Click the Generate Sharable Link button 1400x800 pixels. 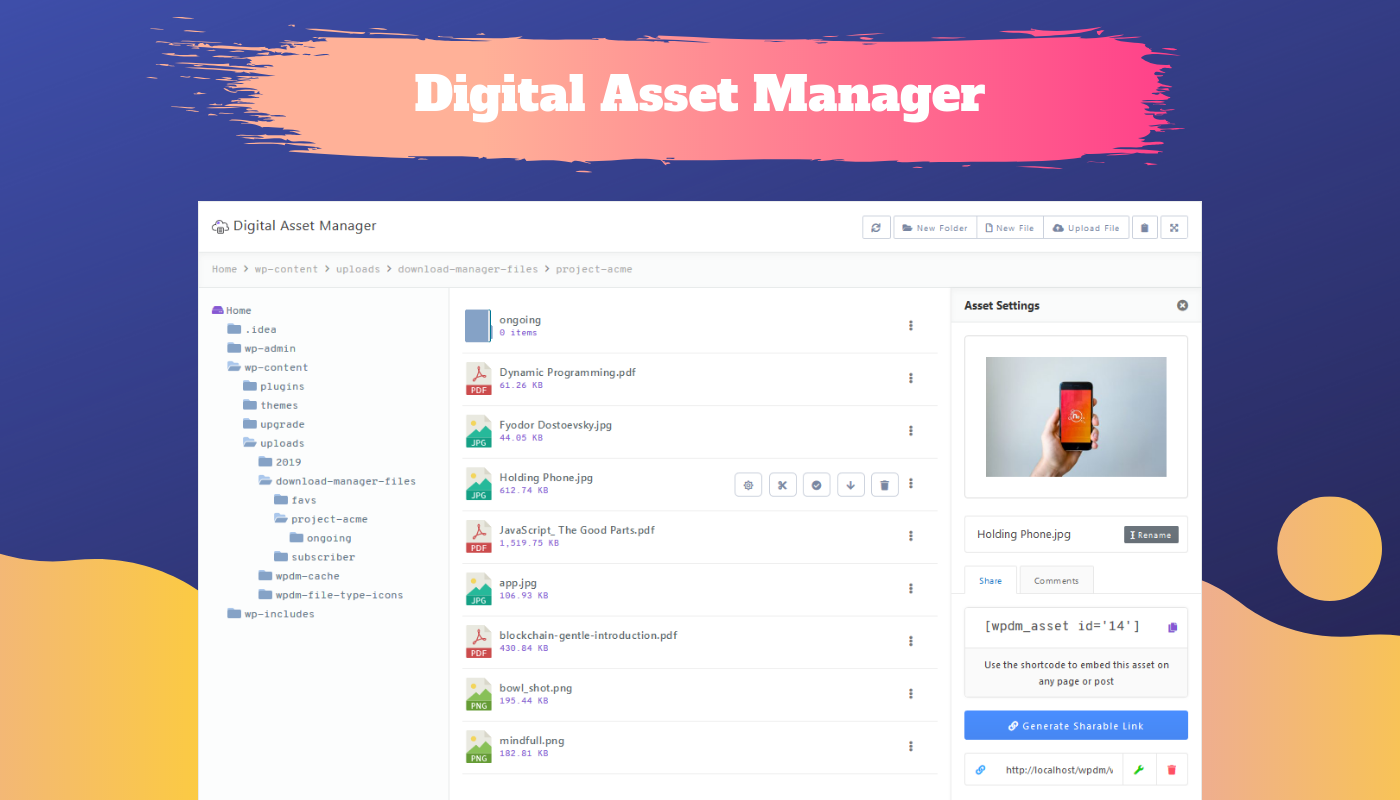click(x=1075, y=724)
